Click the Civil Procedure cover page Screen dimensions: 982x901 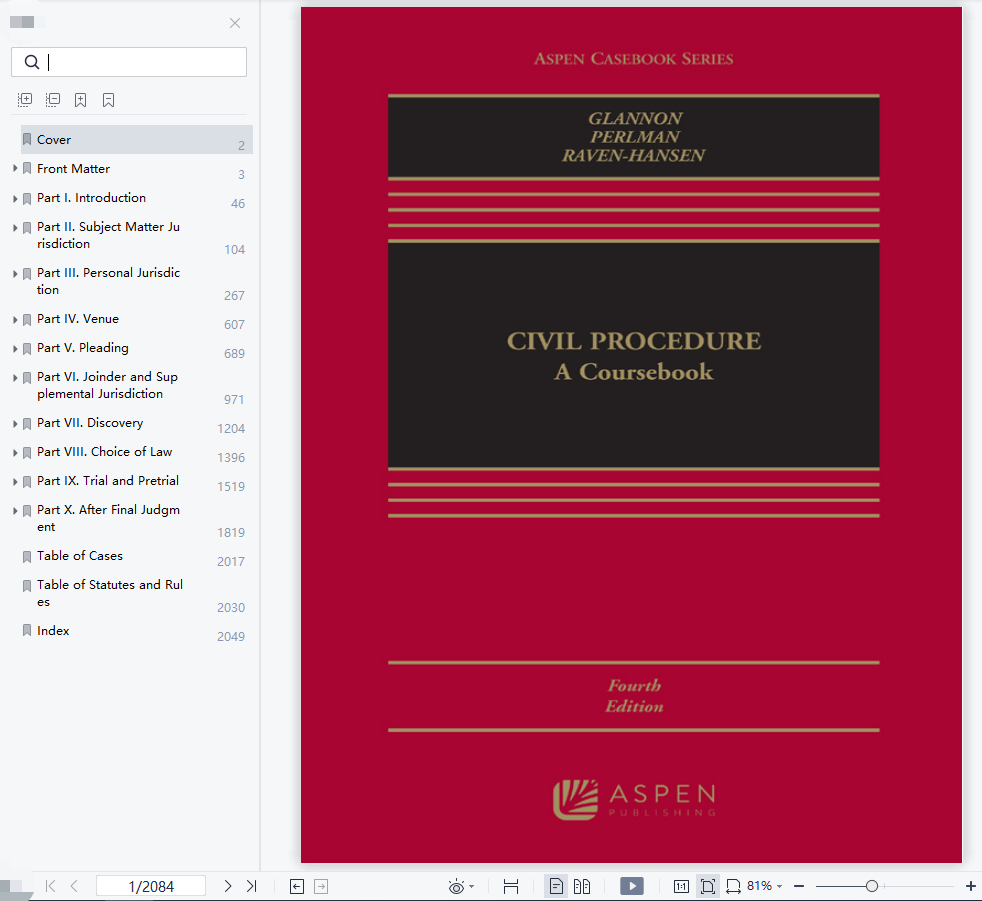coord(631,435)
